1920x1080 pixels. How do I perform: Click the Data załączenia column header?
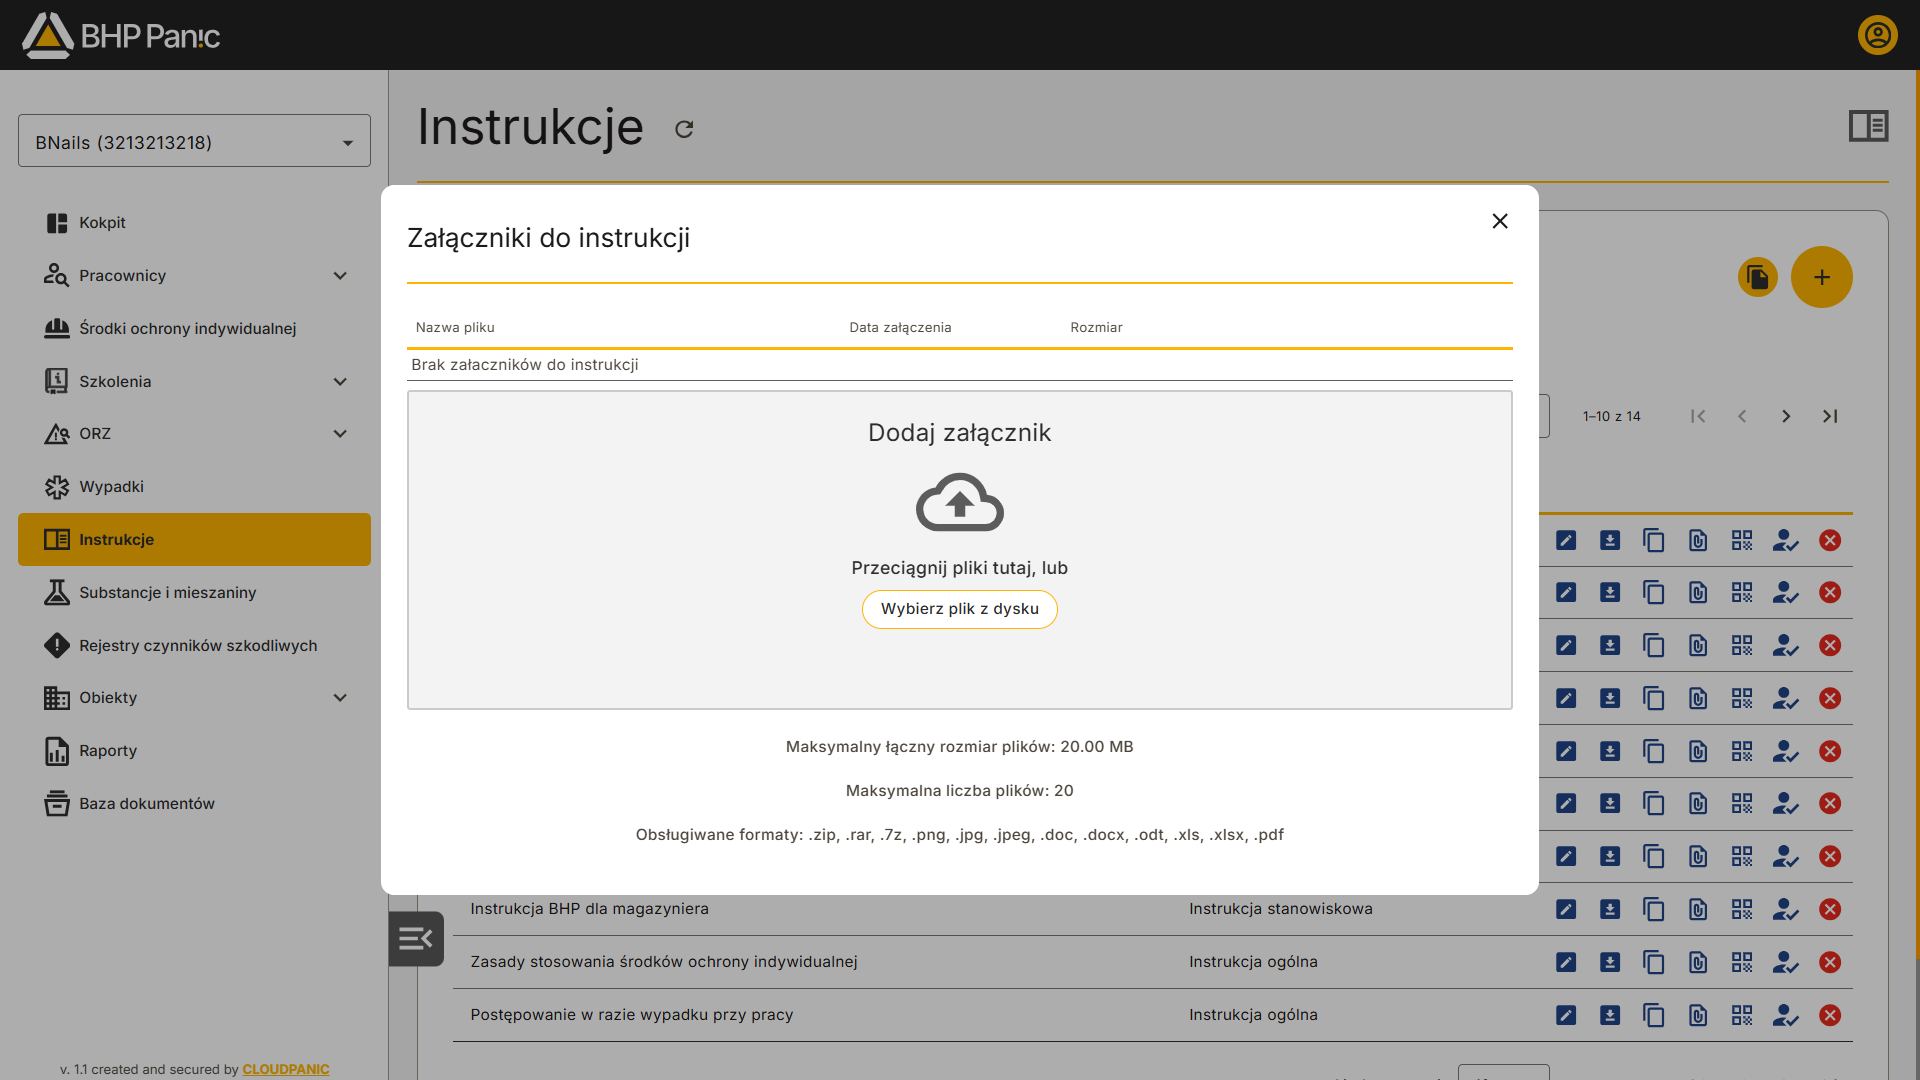[x=900, y=328]
